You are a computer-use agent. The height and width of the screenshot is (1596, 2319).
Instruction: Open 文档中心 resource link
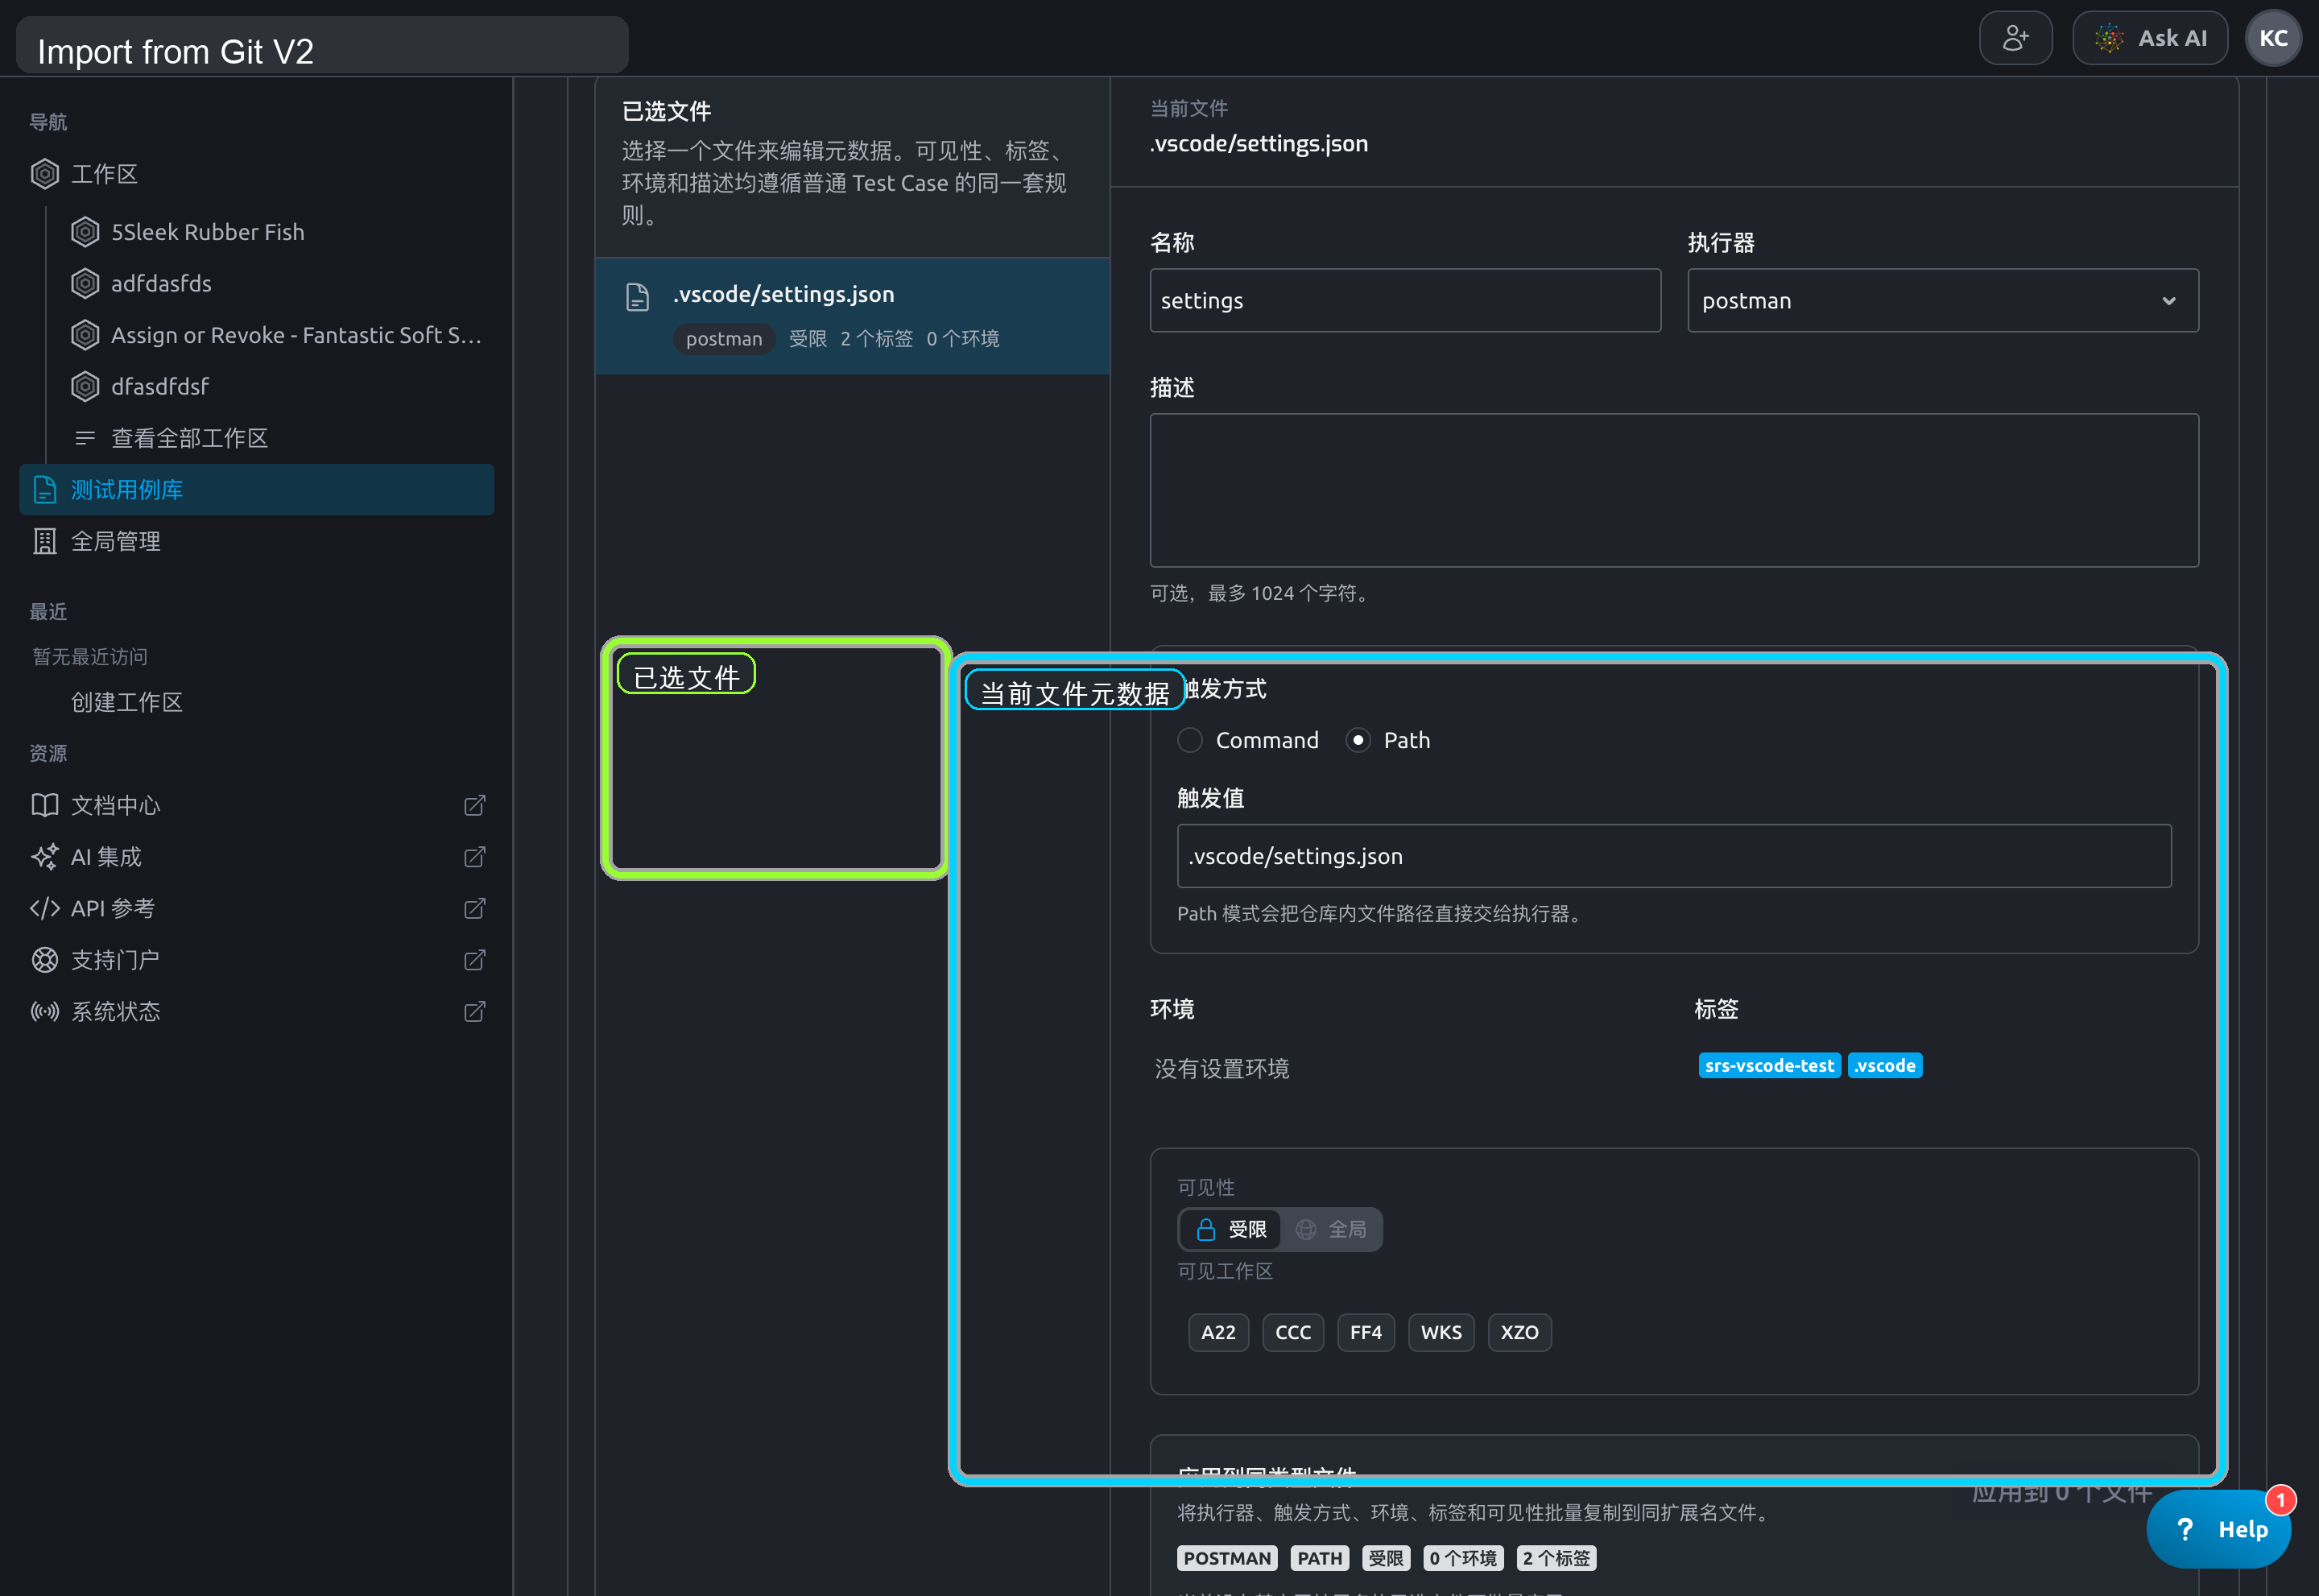(x=257, y=805)
